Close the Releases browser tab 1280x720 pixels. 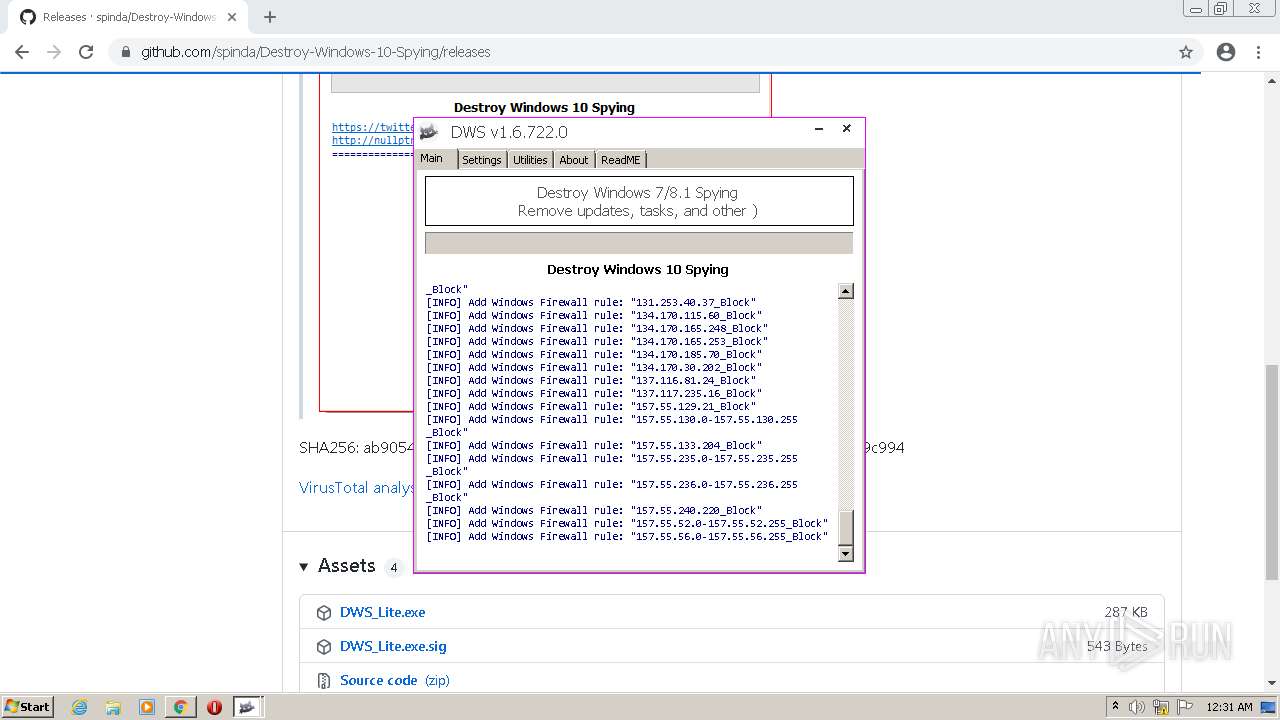(232, 17)
